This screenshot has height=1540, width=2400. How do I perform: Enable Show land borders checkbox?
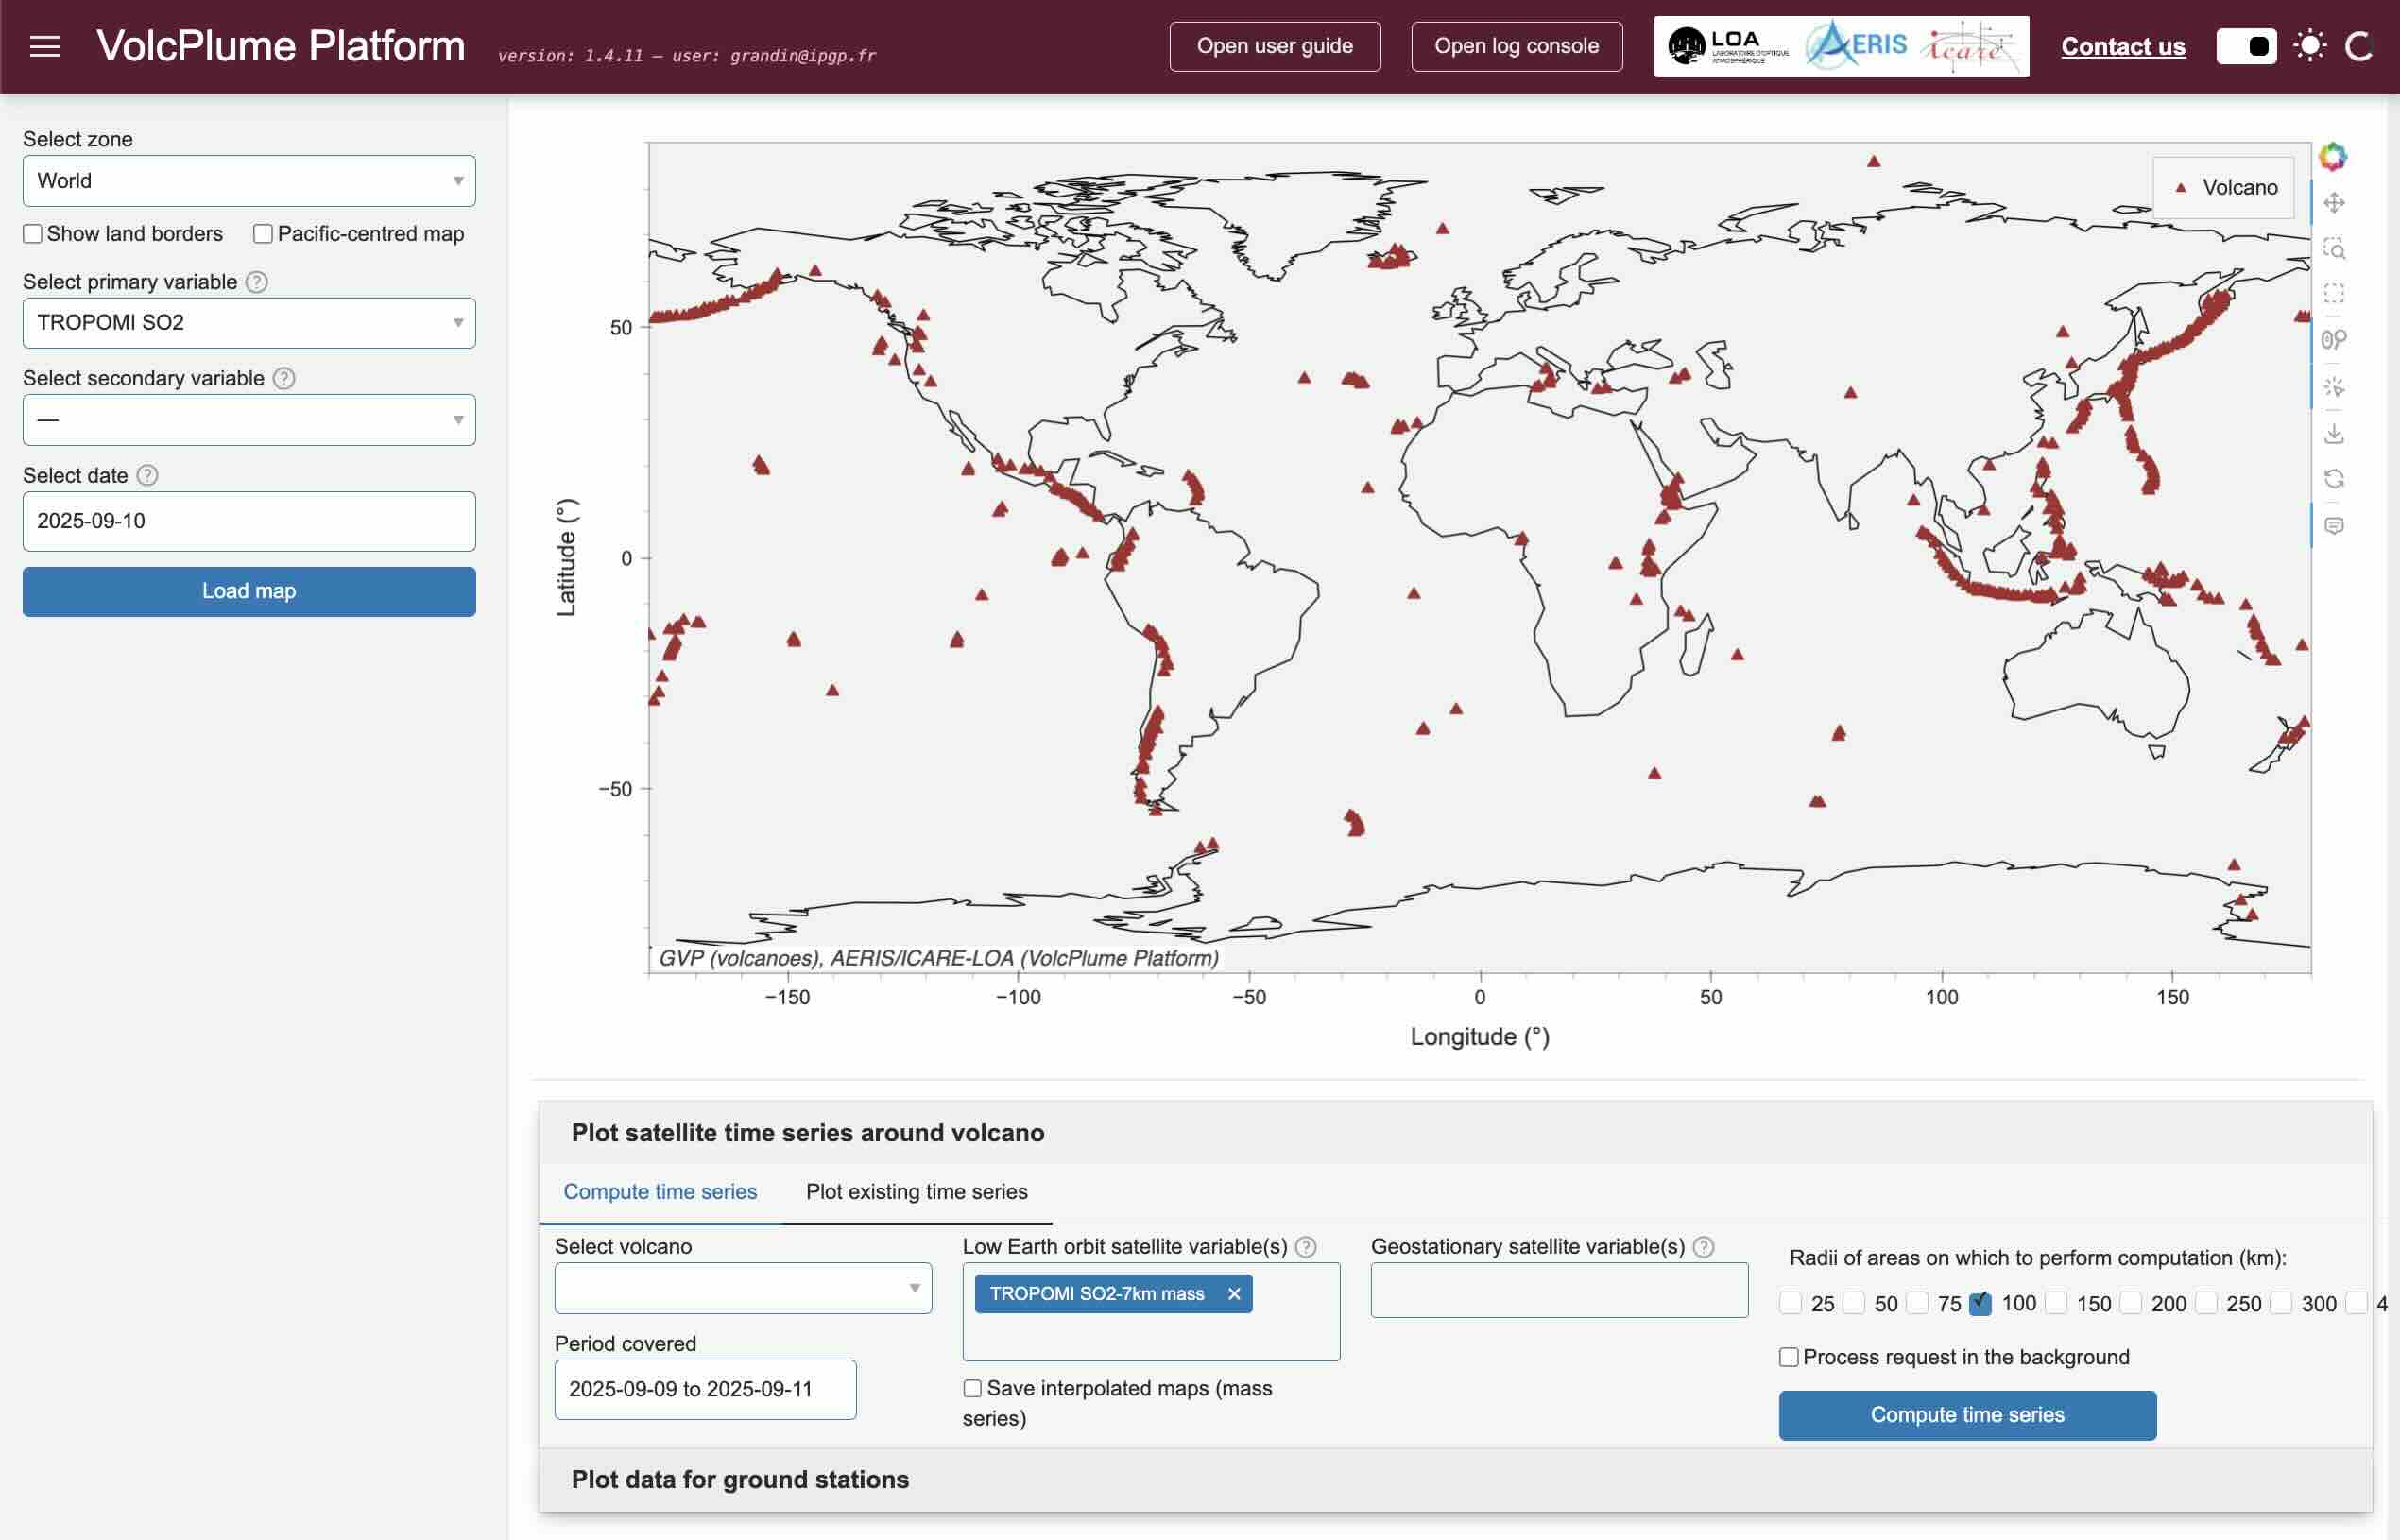pyautogui.click(x=33, y=234)
